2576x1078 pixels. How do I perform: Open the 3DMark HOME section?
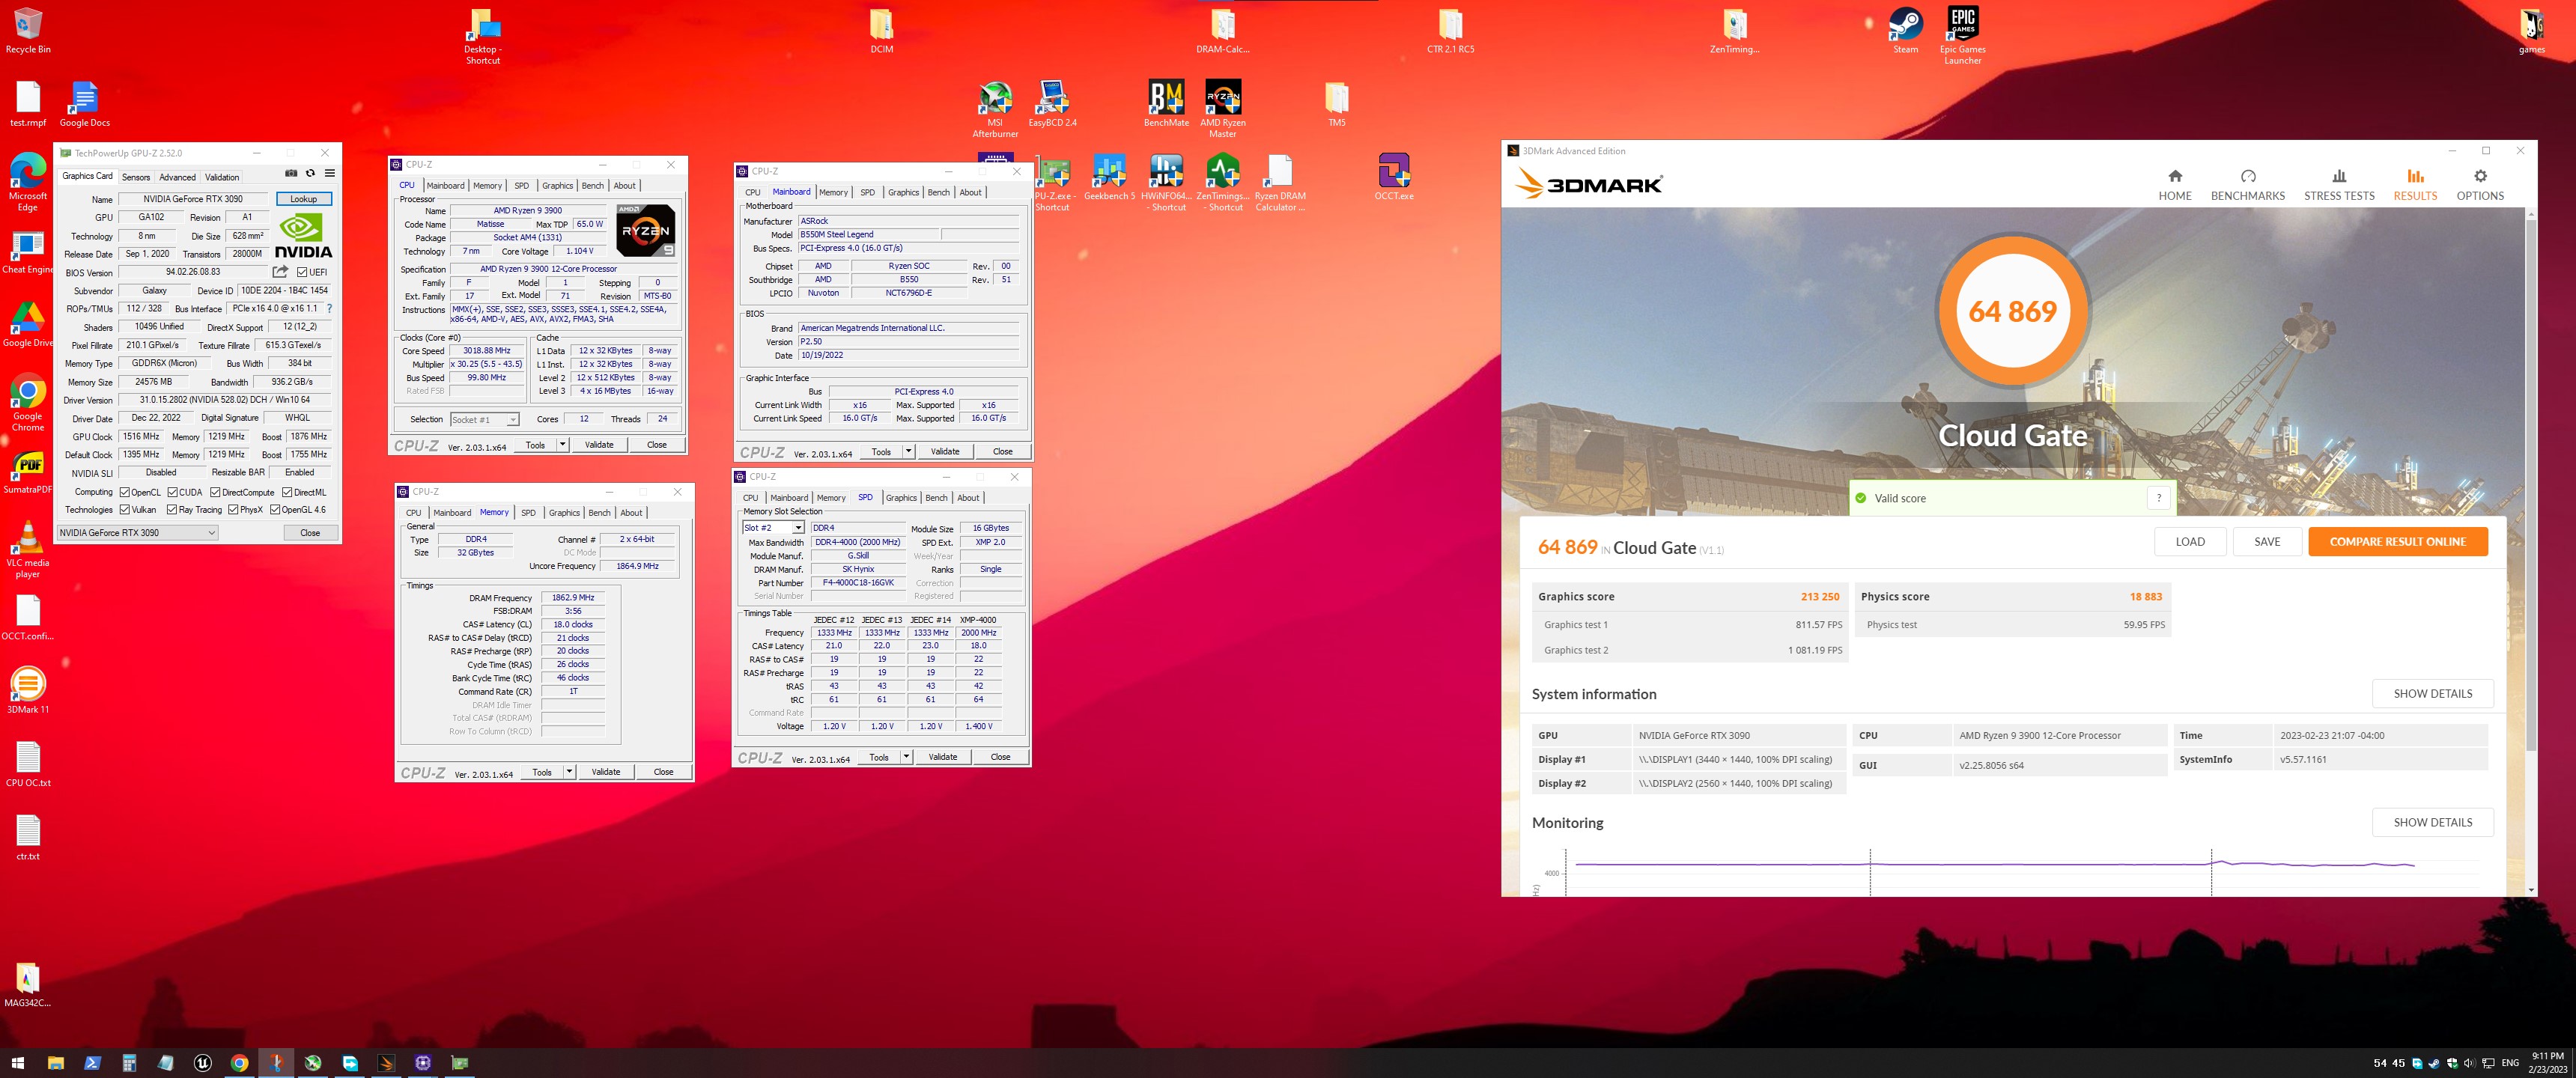pos(2174,185)
